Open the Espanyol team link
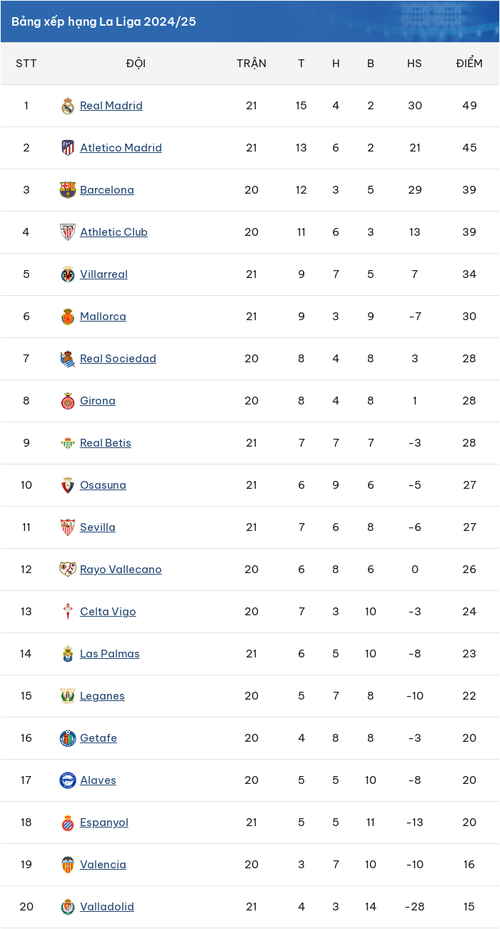The height and width of the screenshot is (929, 500). (x=104, y=822)
